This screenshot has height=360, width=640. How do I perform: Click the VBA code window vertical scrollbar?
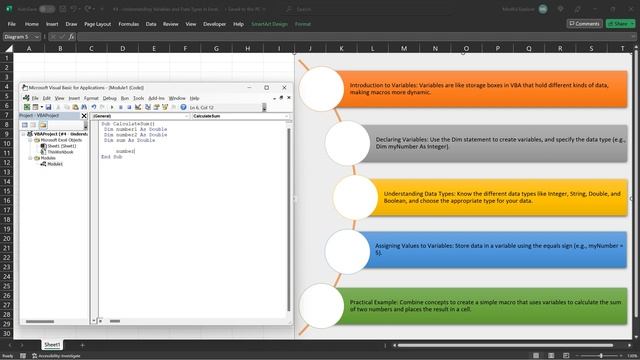289,220
